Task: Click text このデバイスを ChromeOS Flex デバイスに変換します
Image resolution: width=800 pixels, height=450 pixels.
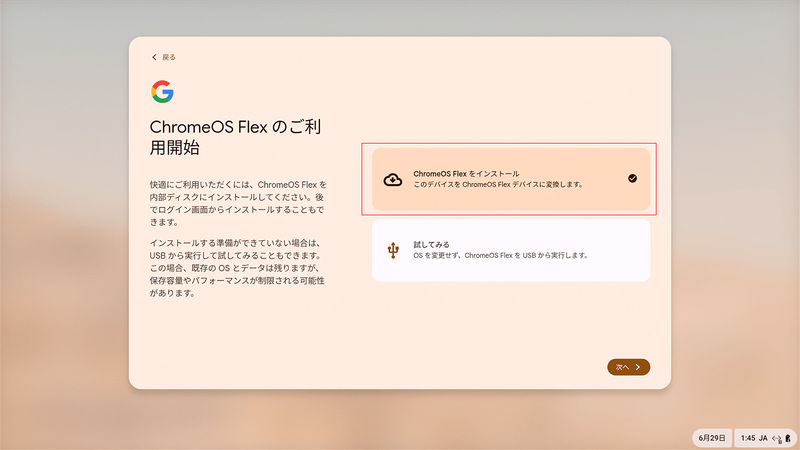Action: coord(498,185)
